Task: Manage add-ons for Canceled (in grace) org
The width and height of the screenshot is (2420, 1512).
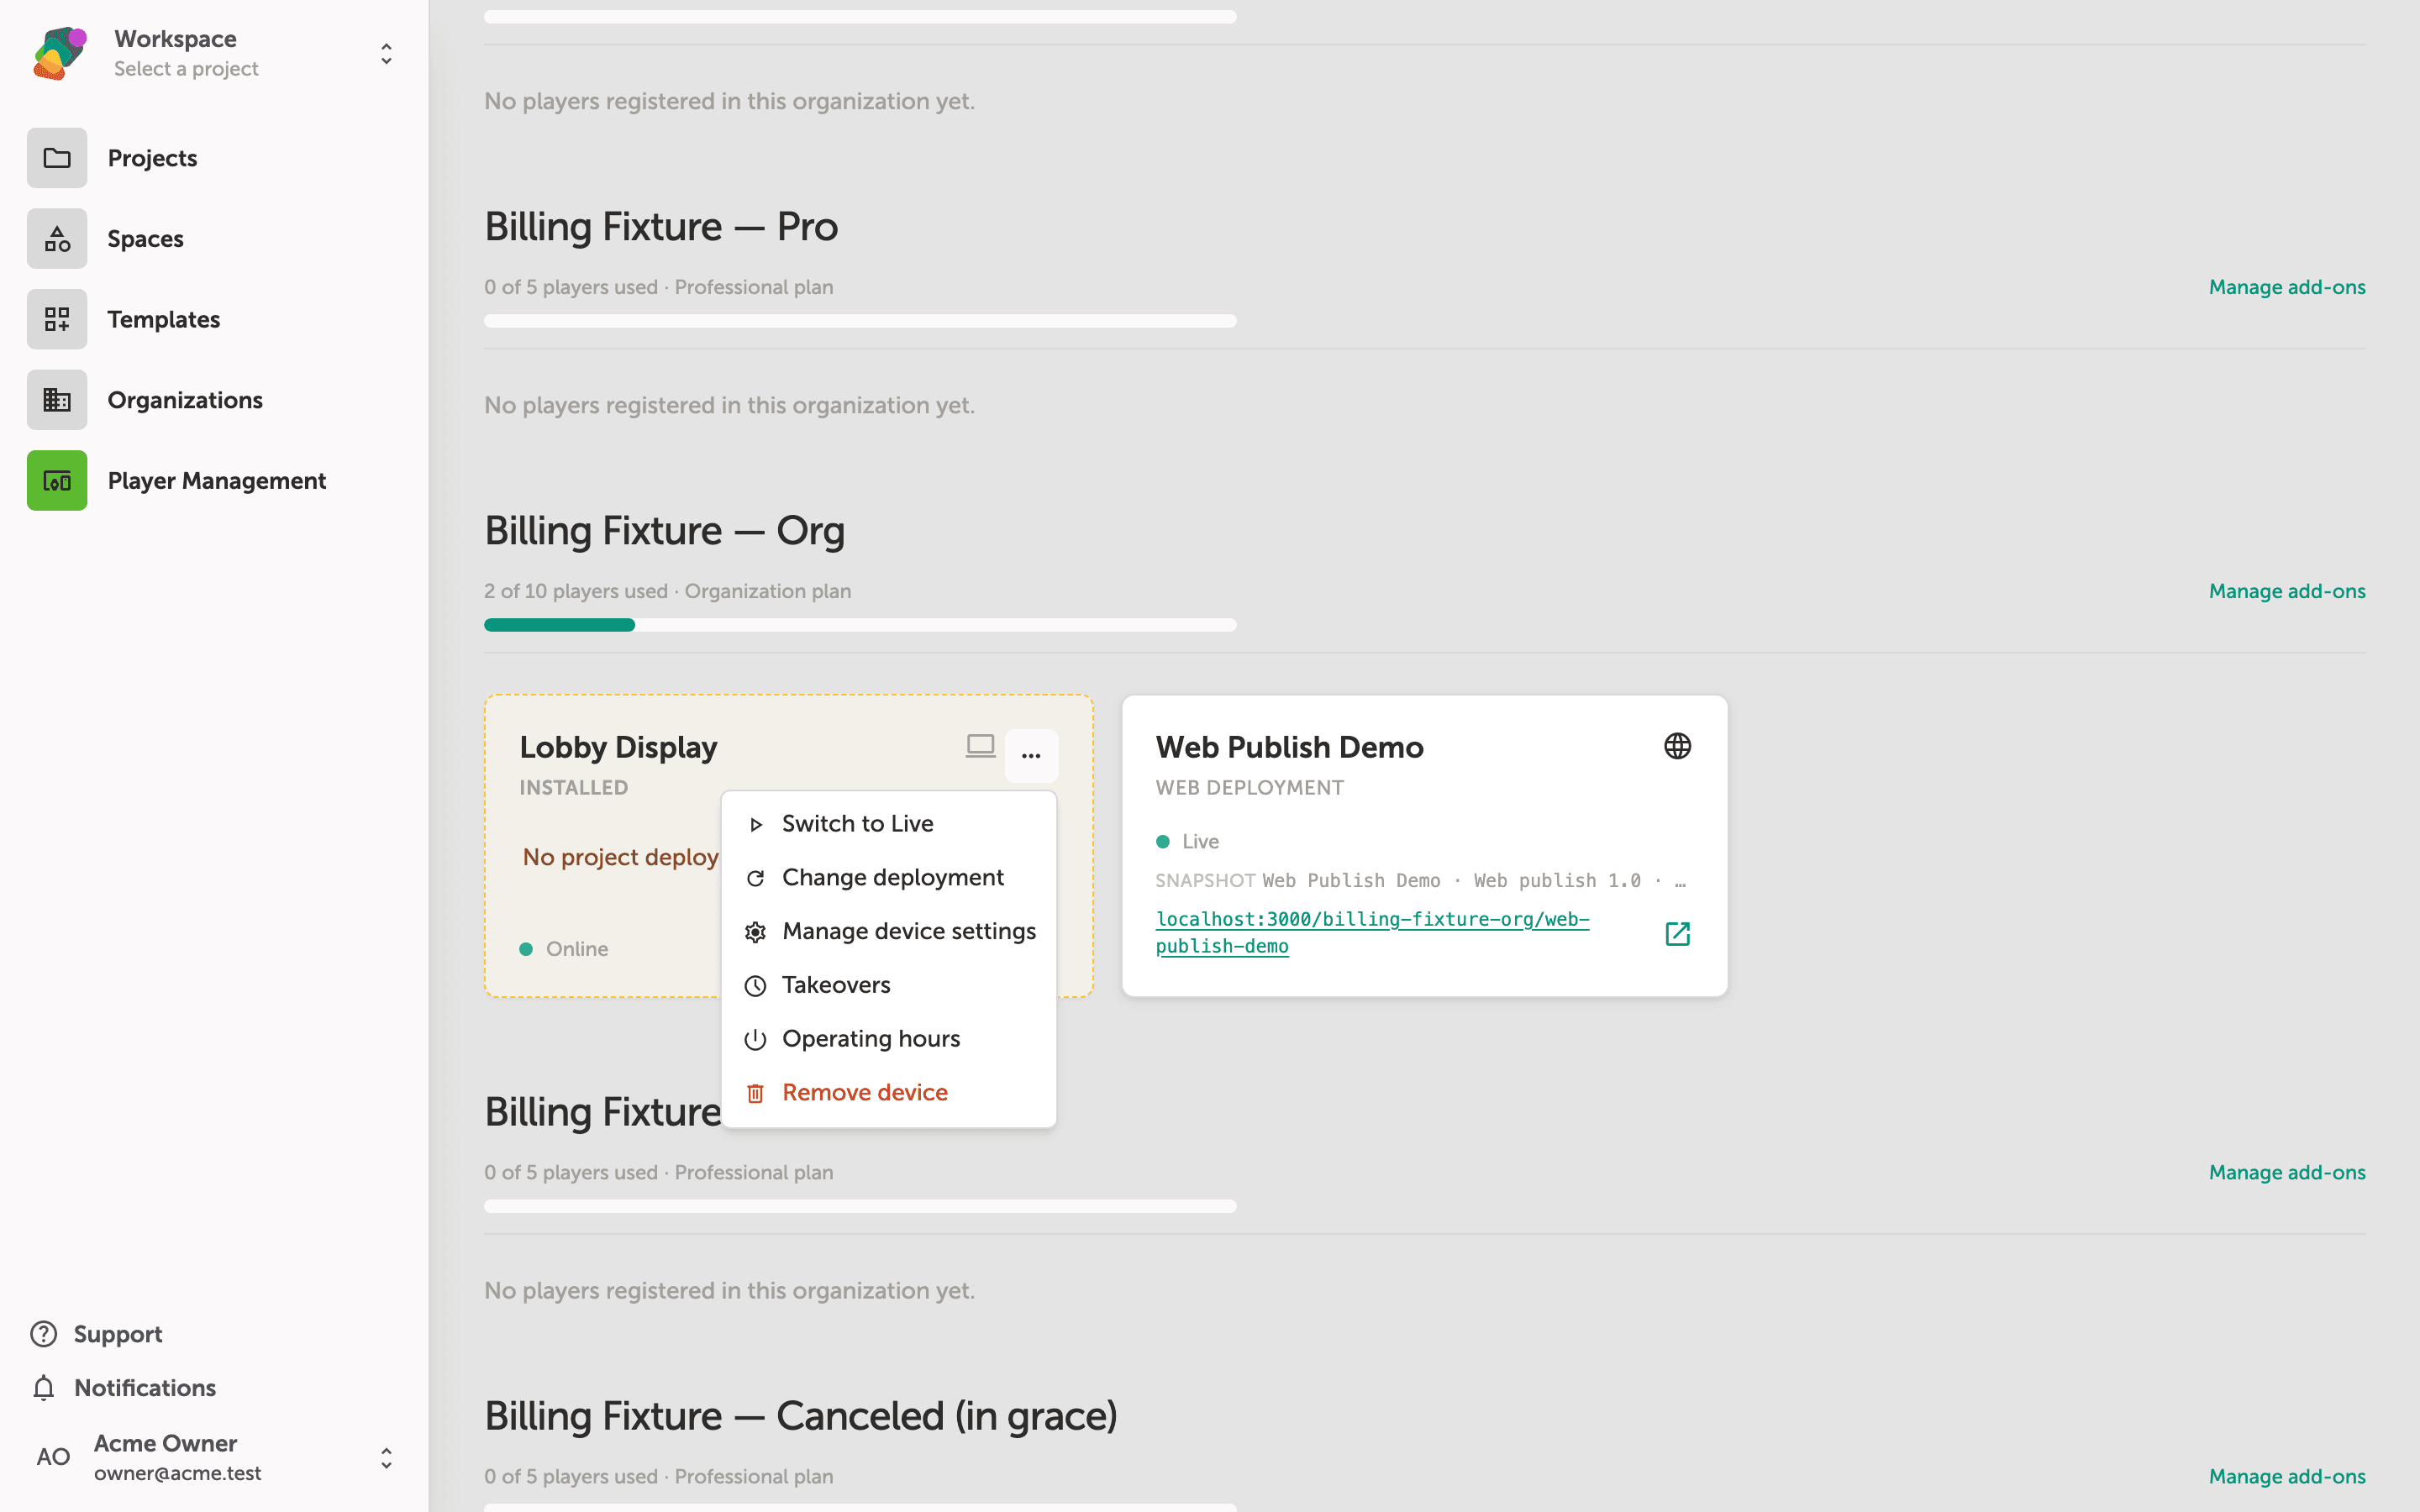Action: click(2286, 1476)
